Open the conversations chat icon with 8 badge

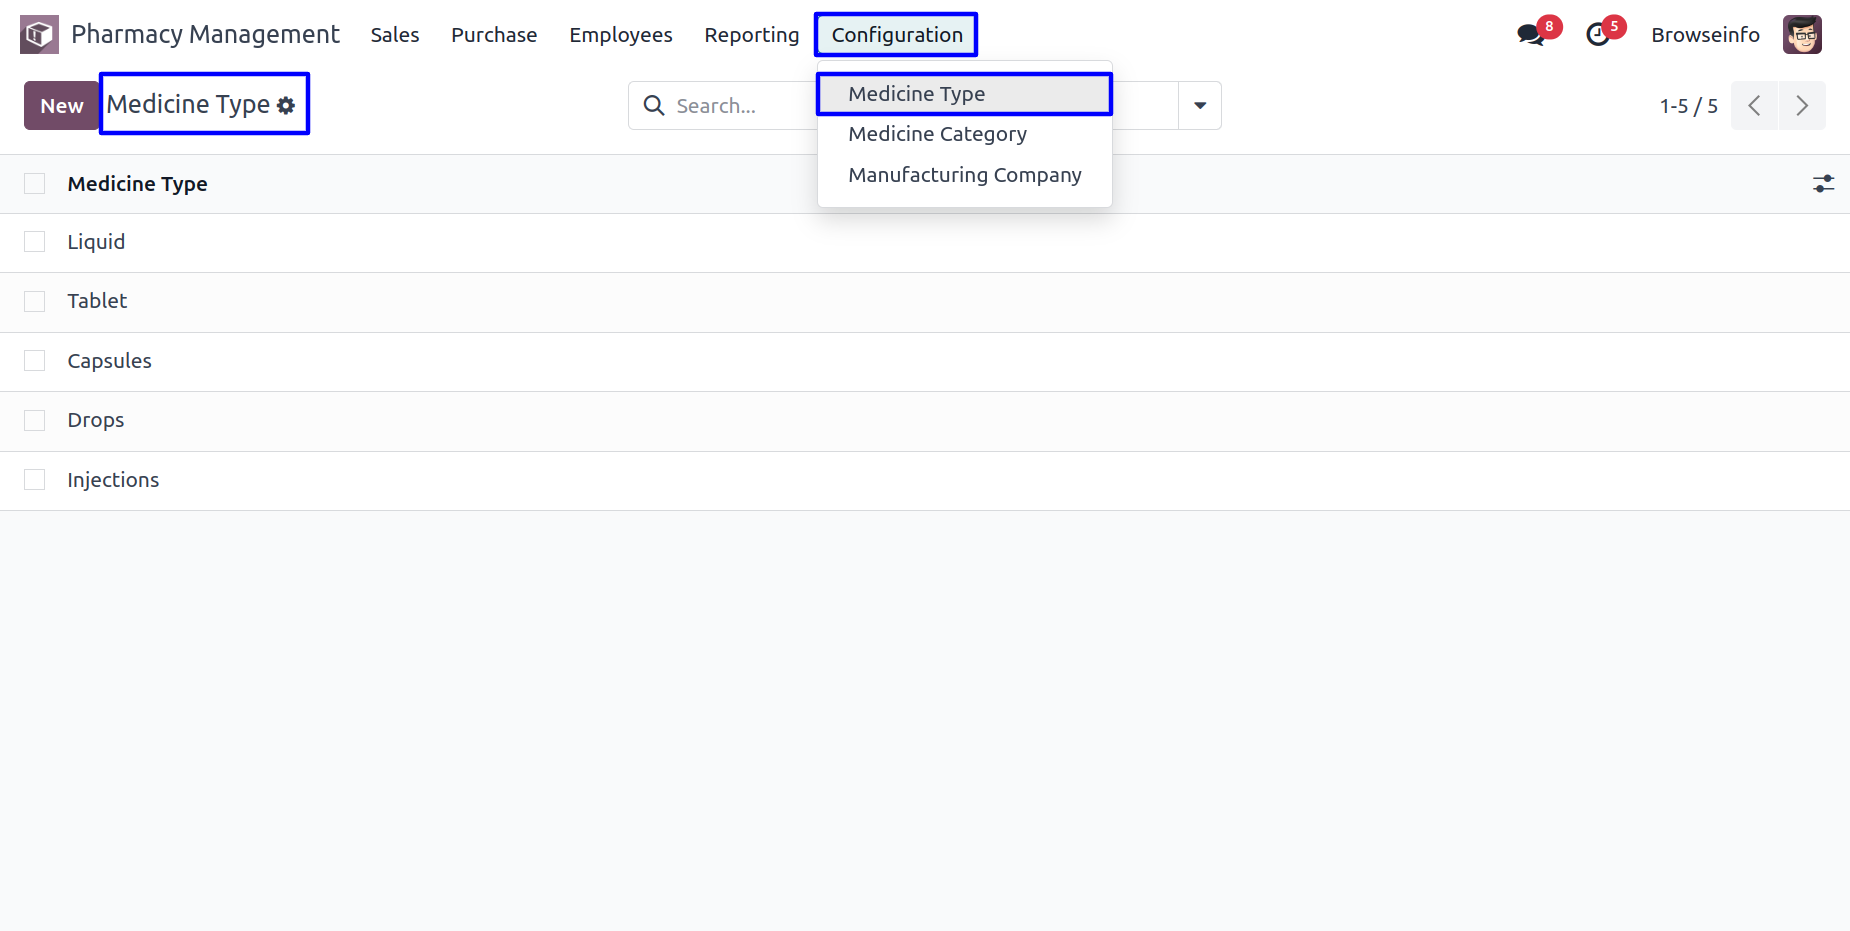[1531, 35]
